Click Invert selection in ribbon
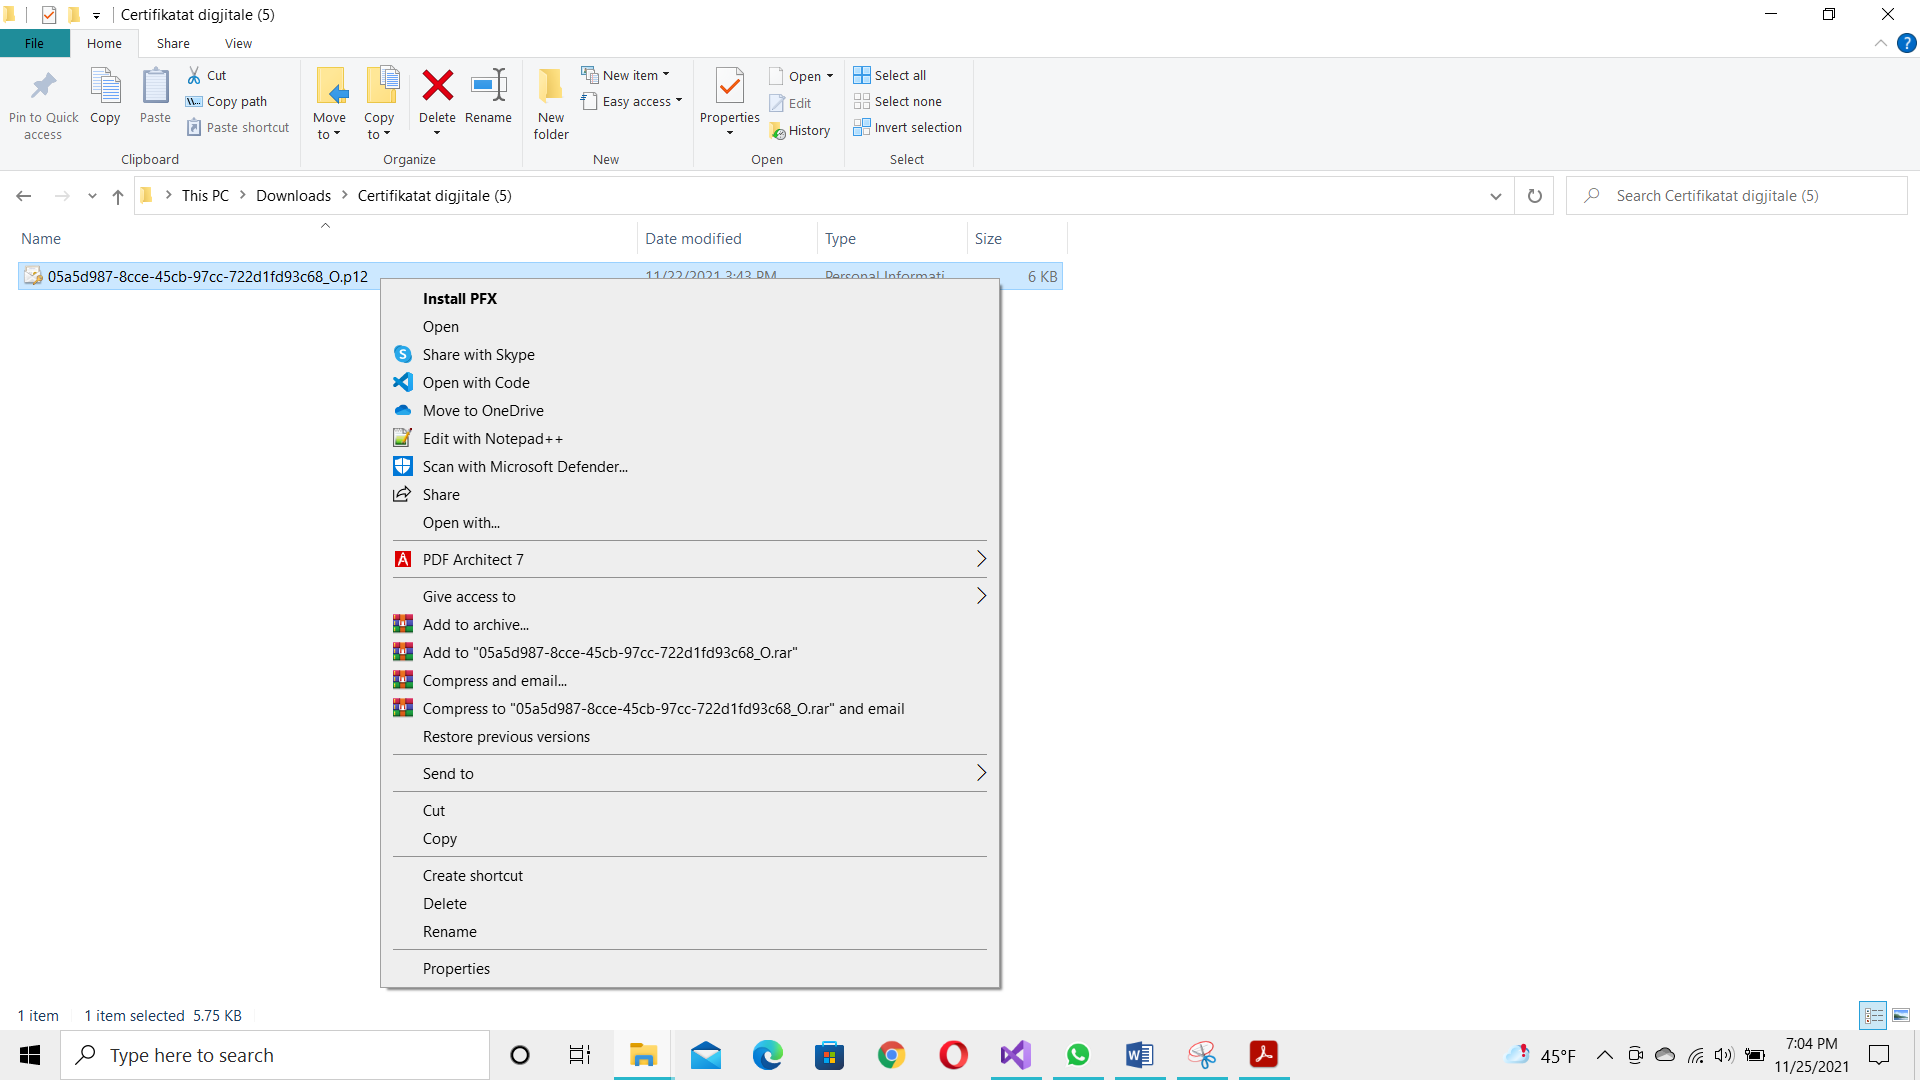 click(x=907, y=127)
